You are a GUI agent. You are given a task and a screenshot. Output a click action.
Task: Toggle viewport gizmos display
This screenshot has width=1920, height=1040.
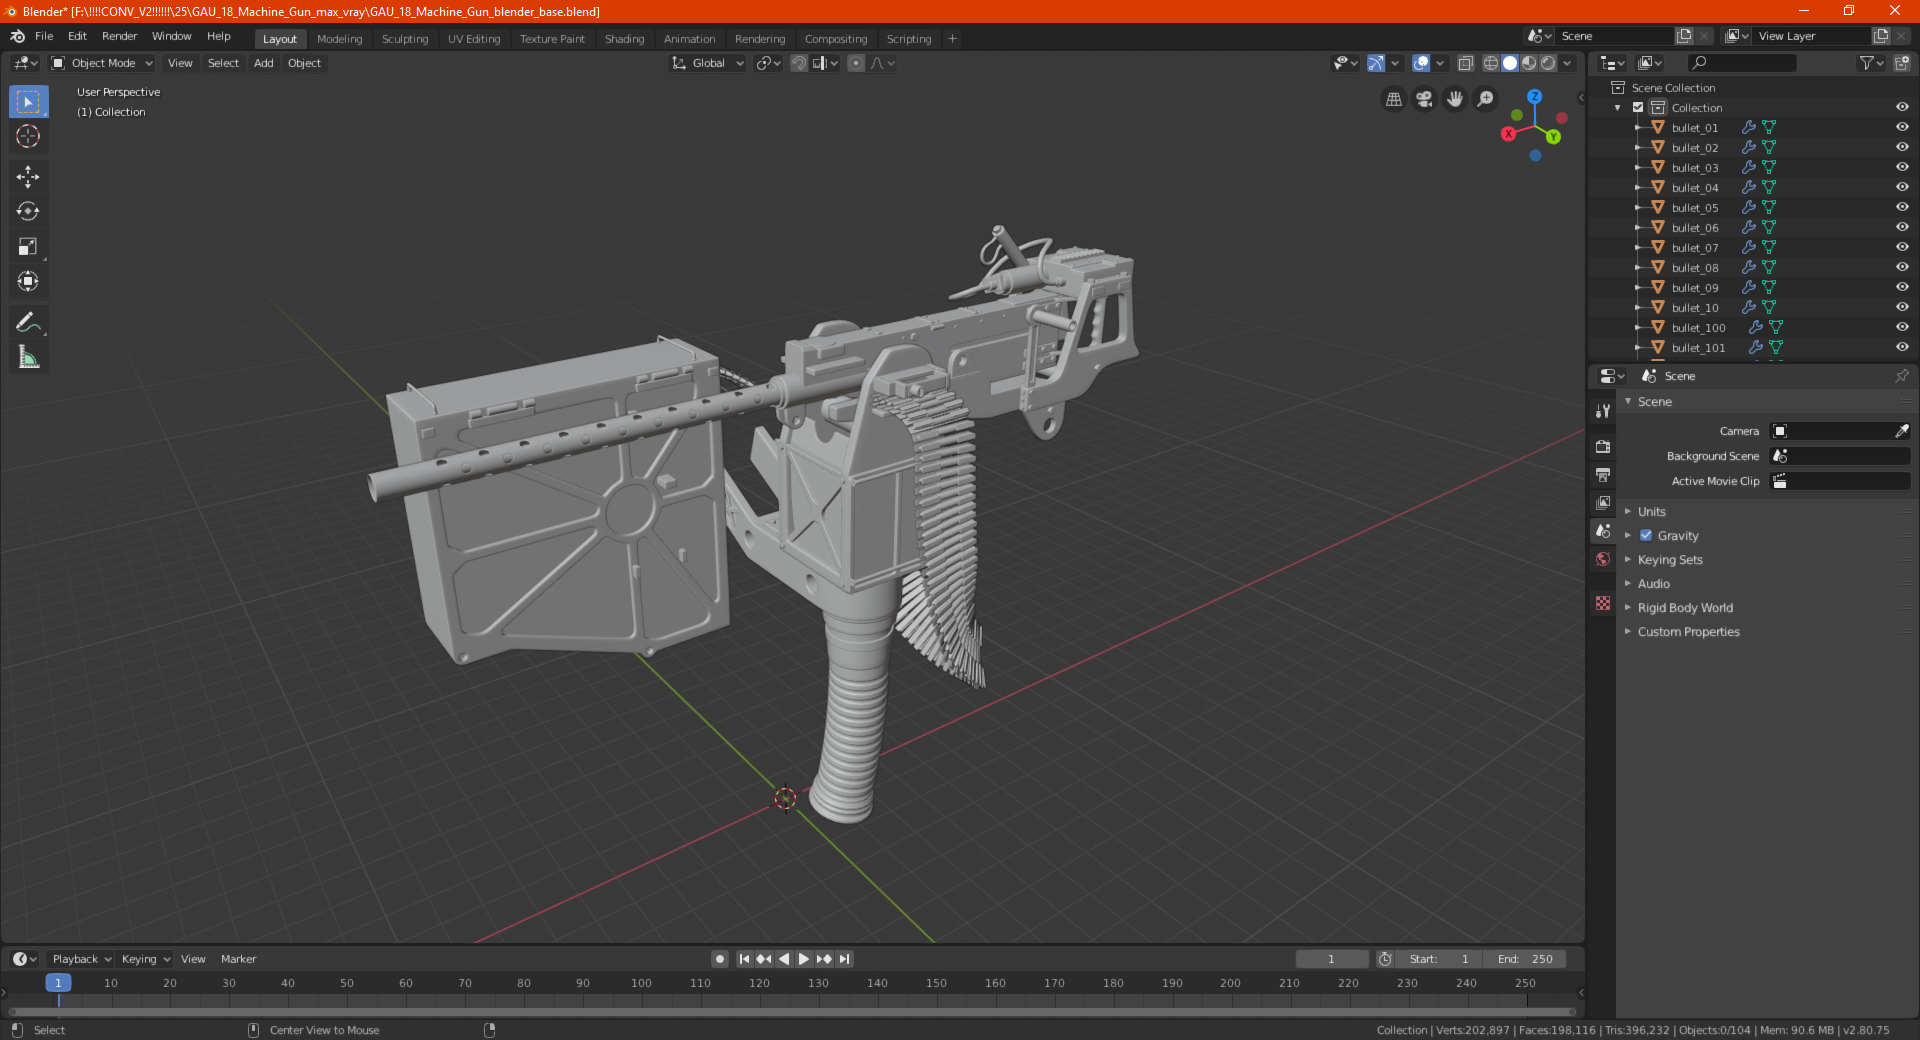[x=1376, y=63]
